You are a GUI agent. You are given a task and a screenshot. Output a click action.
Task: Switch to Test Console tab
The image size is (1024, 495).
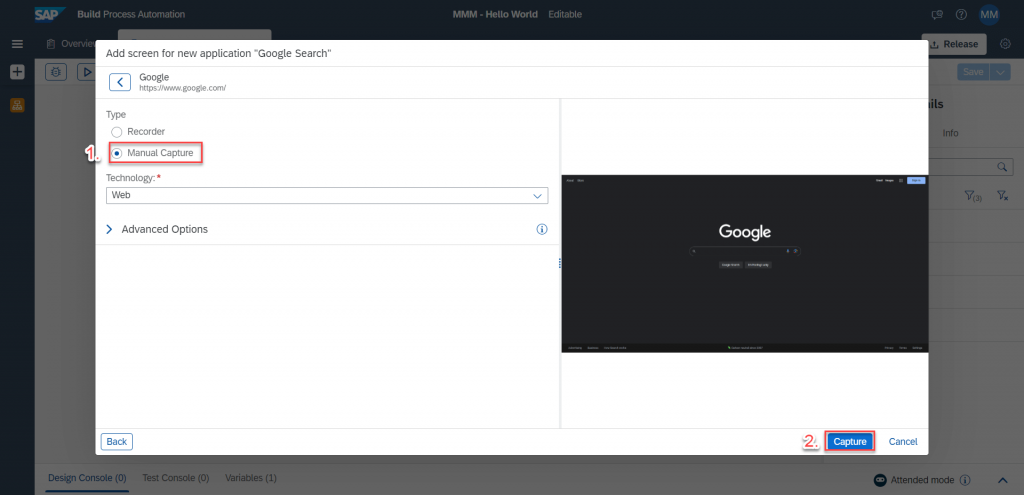pyautogui.click(x=176, y=478)
